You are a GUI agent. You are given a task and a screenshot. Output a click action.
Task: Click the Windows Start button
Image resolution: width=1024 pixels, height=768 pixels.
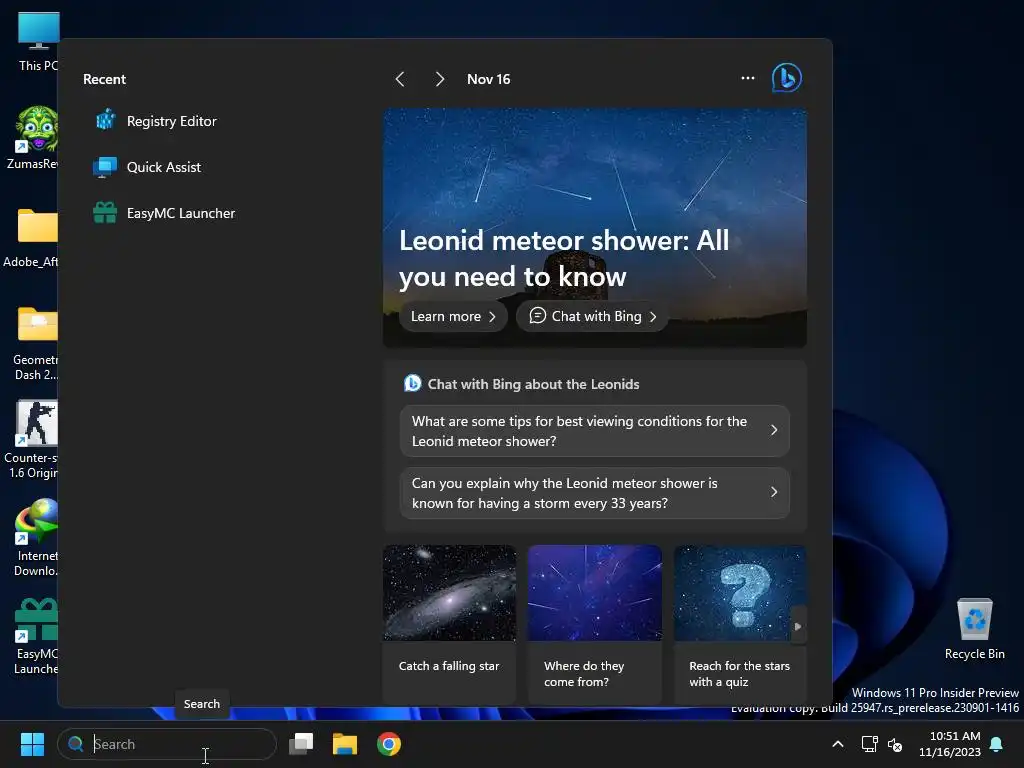(32, 744)
